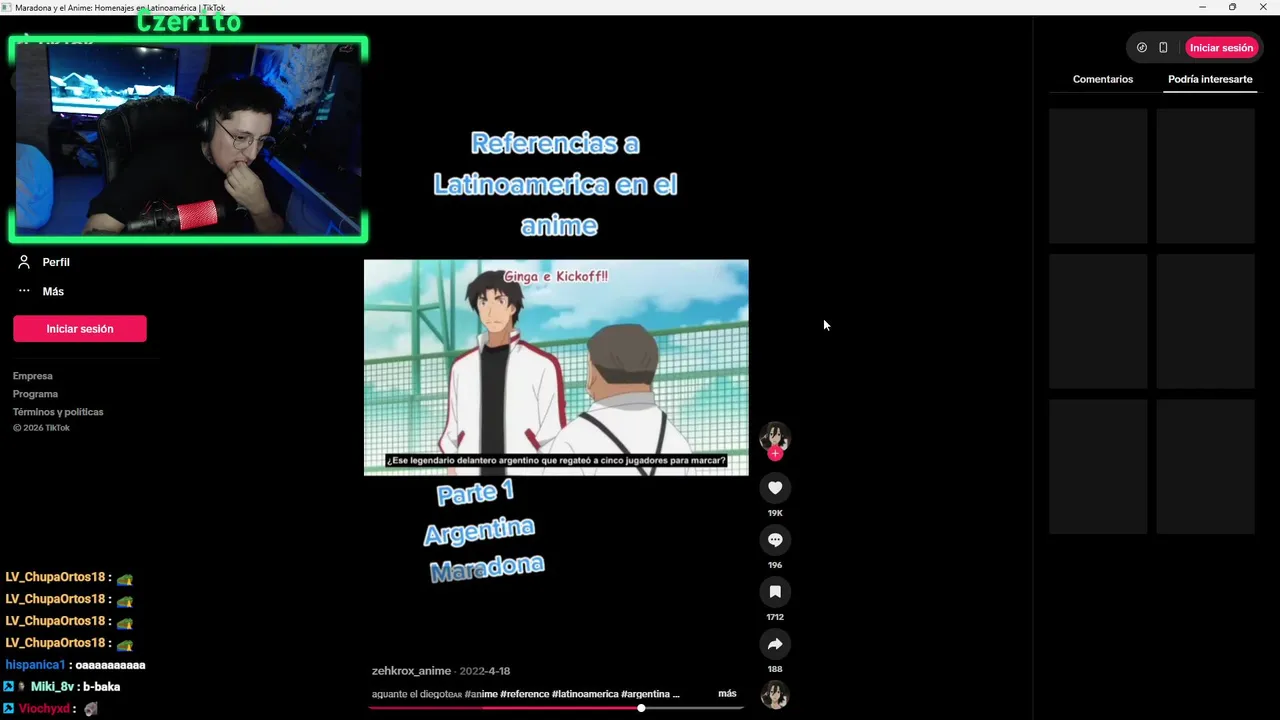1280x720 pixels.
Task: Click the 19K likes count
Action: (x=775, y=513)
